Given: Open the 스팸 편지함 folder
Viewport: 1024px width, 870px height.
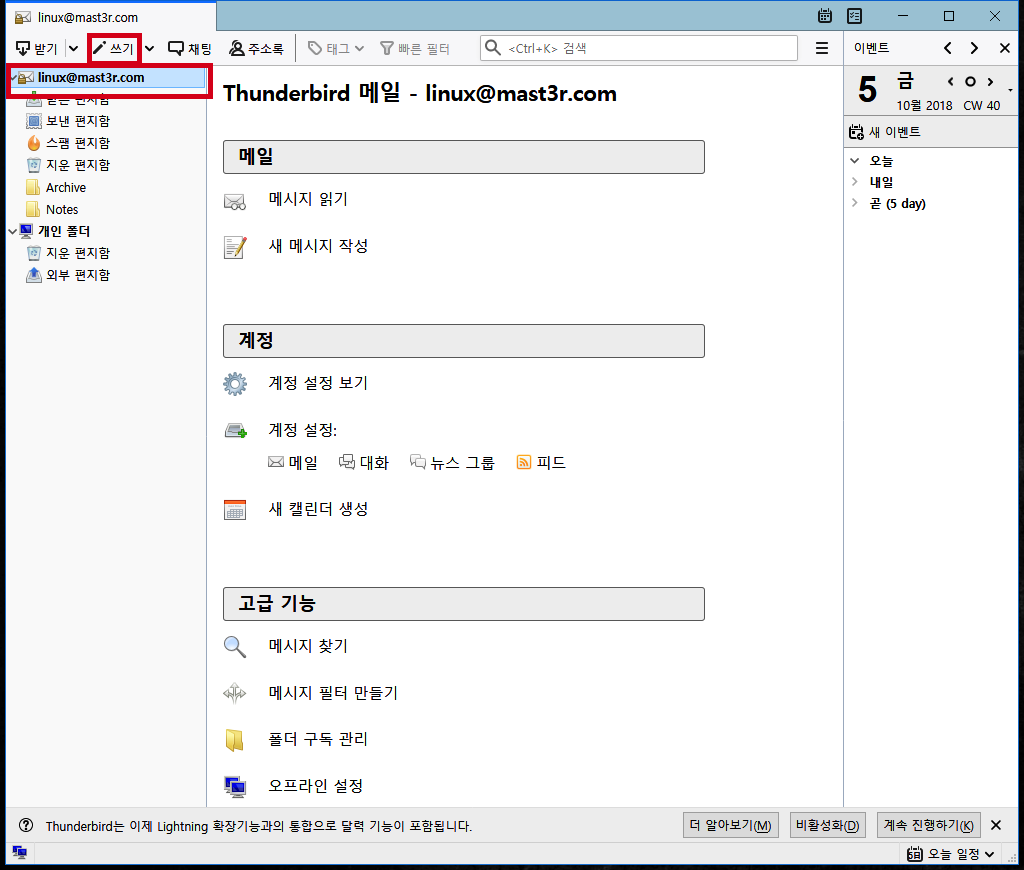Looking at the screenshot, I should pos(78,143).
